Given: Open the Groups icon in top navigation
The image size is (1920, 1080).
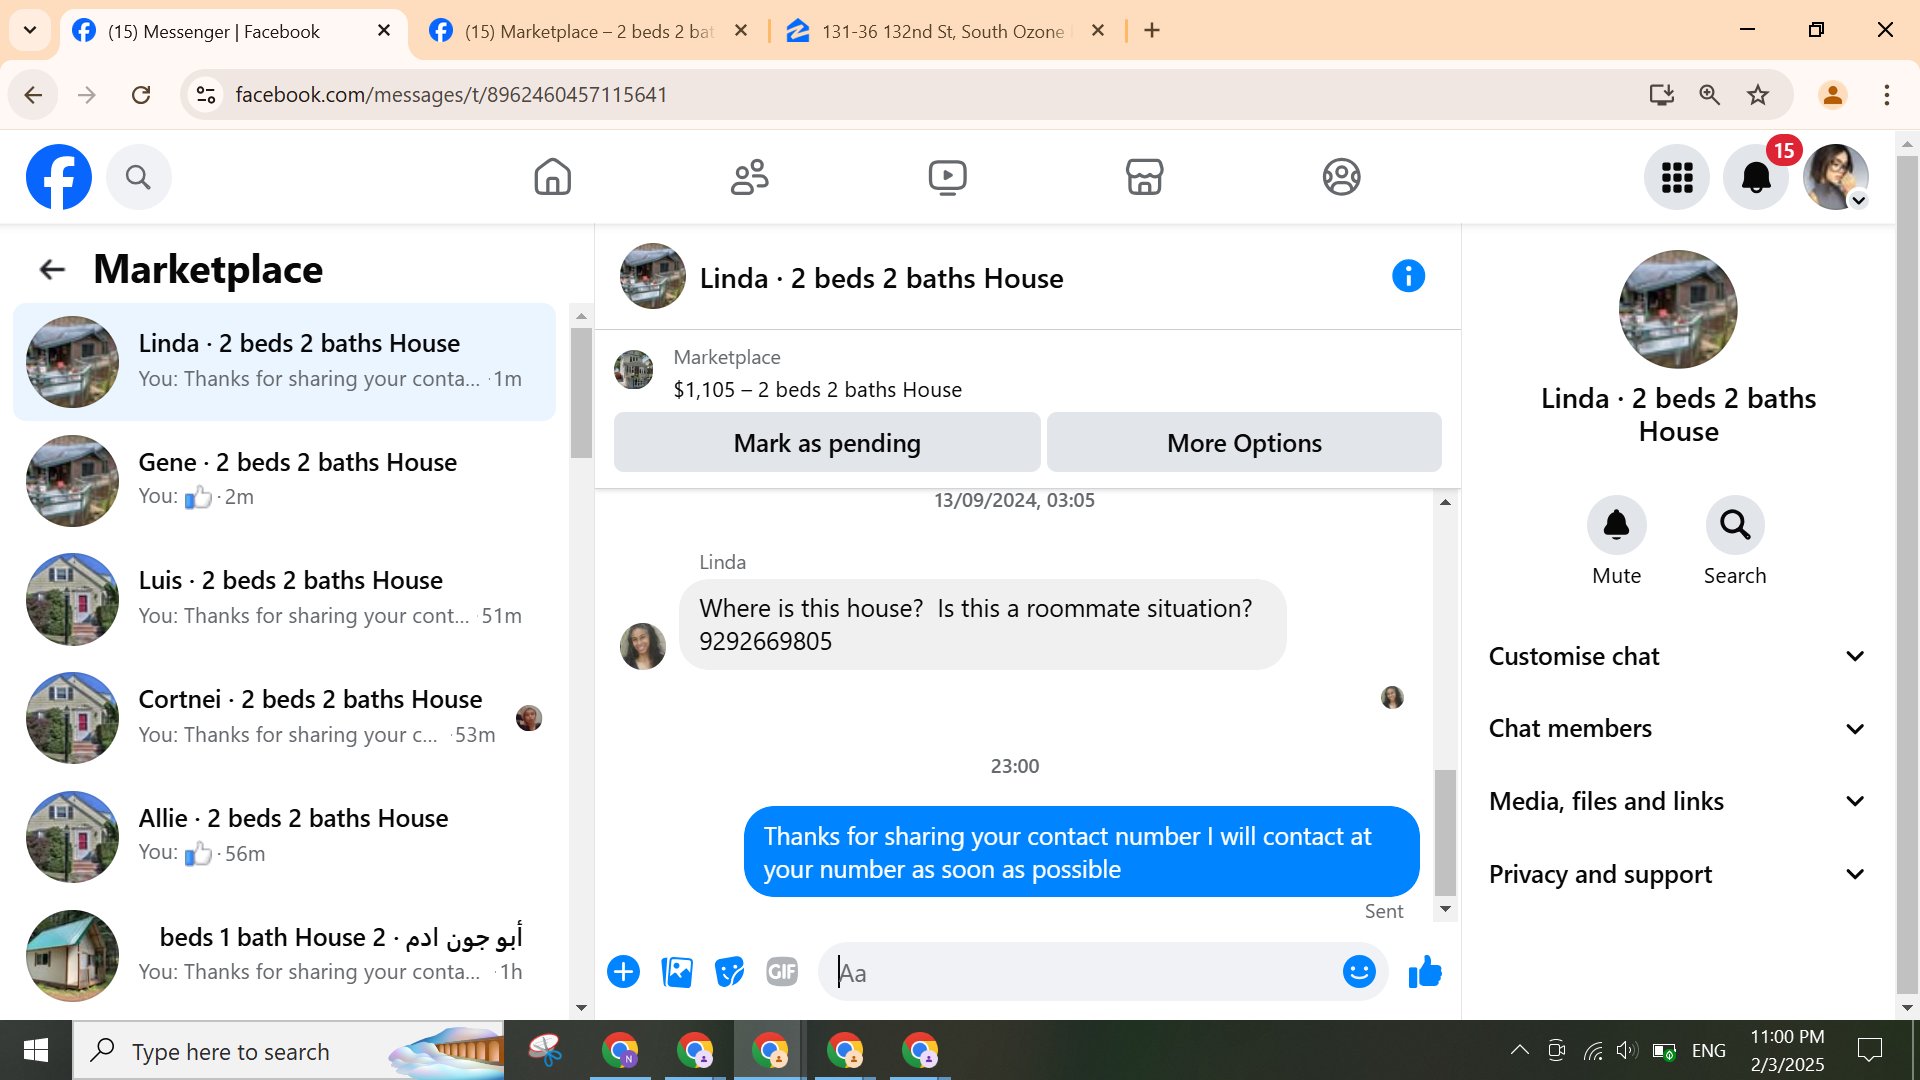Looking at the screenshot, I should (x=1341, y=177).
